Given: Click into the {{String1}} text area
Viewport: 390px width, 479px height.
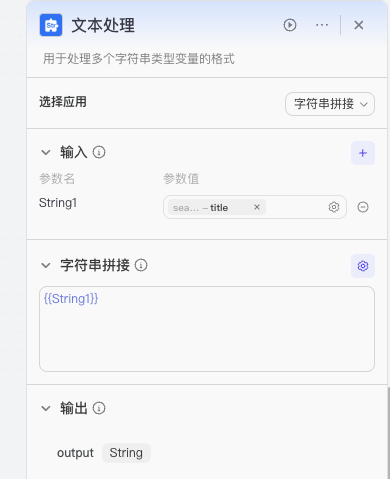Looking at the screenshot, I should (207, 329).
